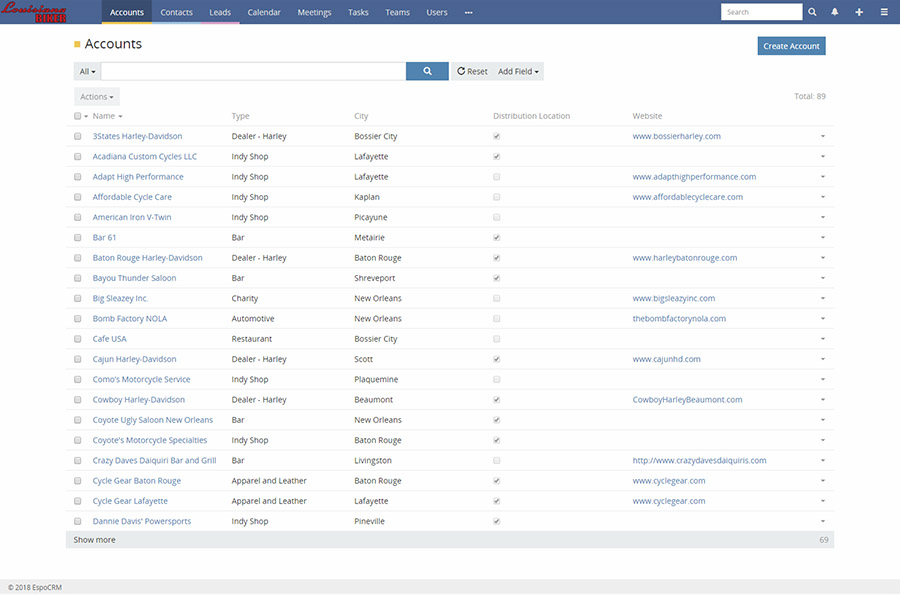
Task: Click the Create Account button
Action: 791,46
